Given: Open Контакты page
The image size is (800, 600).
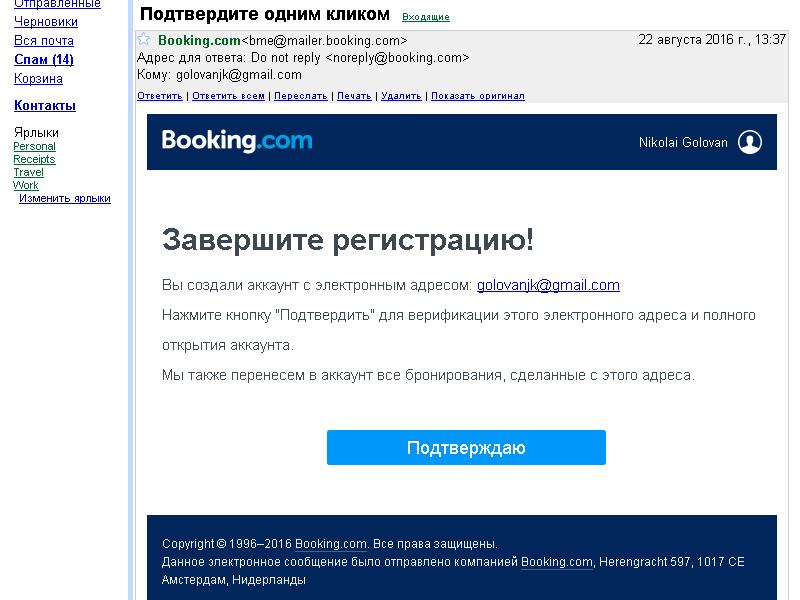Looking at the screenshot, I should tap(45, 106).
